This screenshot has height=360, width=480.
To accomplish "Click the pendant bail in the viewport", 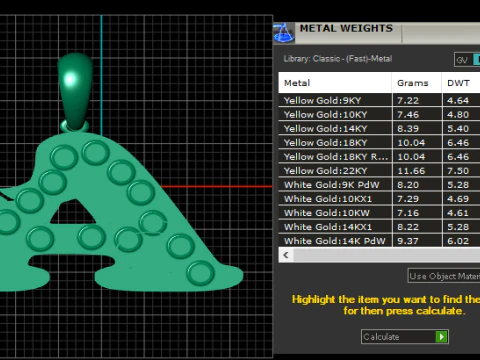I will point(75,92).
